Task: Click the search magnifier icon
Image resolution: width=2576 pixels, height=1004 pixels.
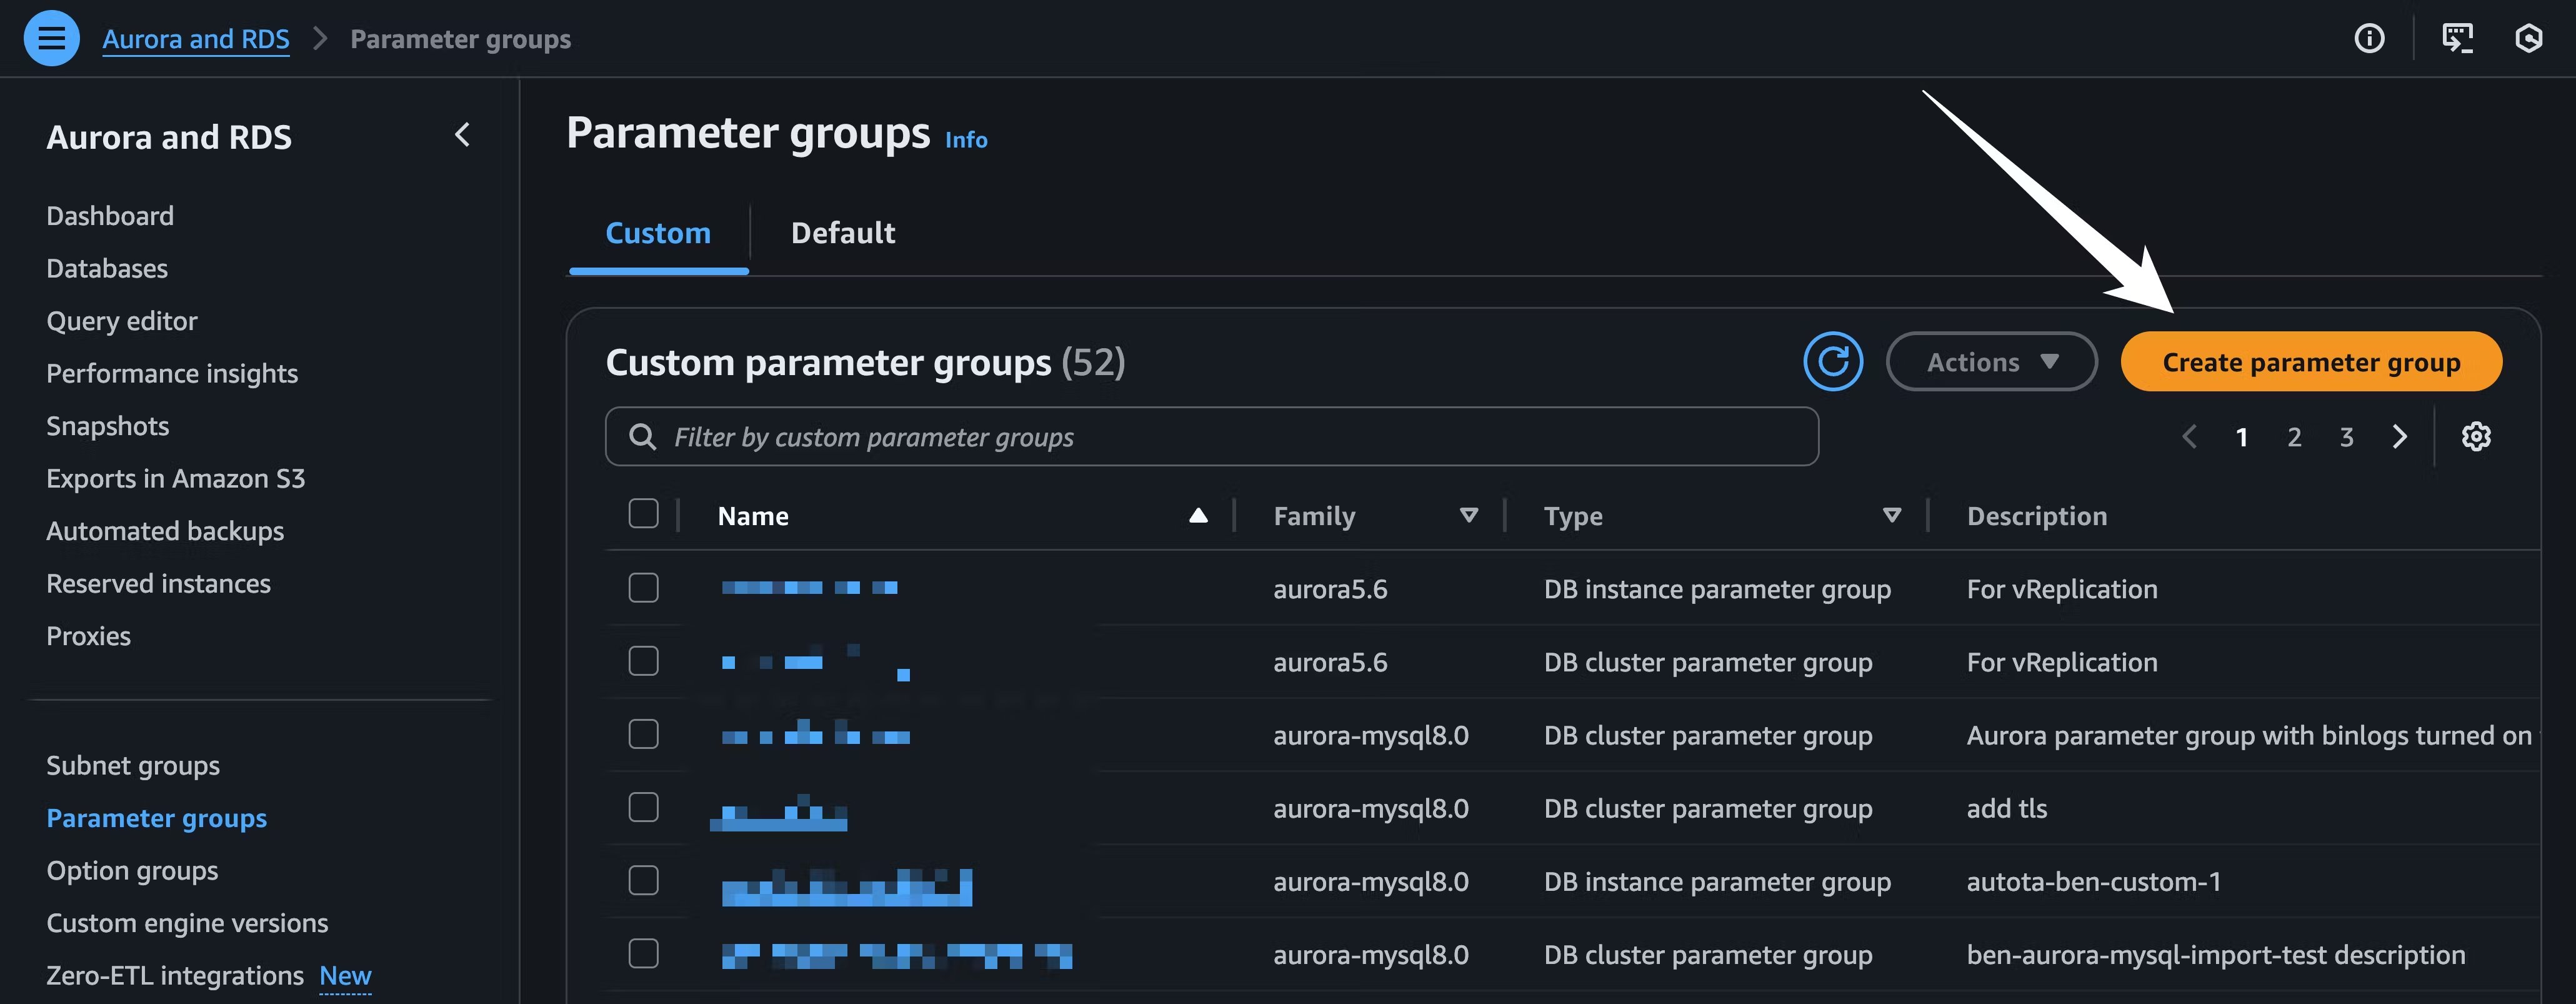Action: (642, 436)
